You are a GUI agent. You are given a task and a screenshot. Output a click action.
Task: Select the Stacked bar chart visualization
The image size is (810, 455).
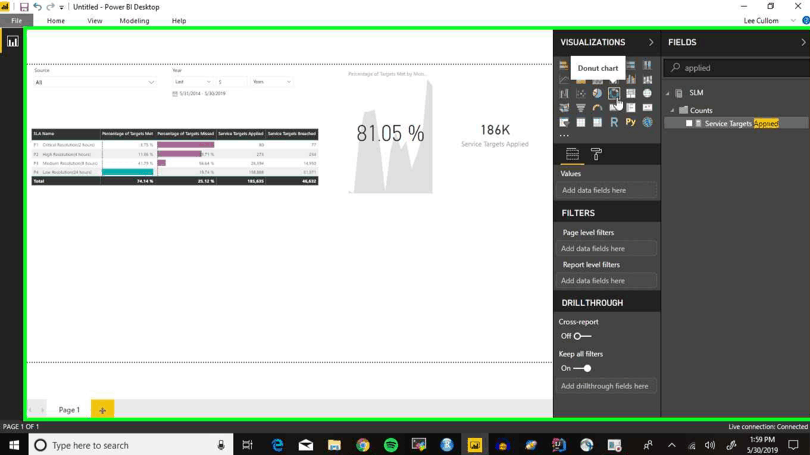click(564, 65)
